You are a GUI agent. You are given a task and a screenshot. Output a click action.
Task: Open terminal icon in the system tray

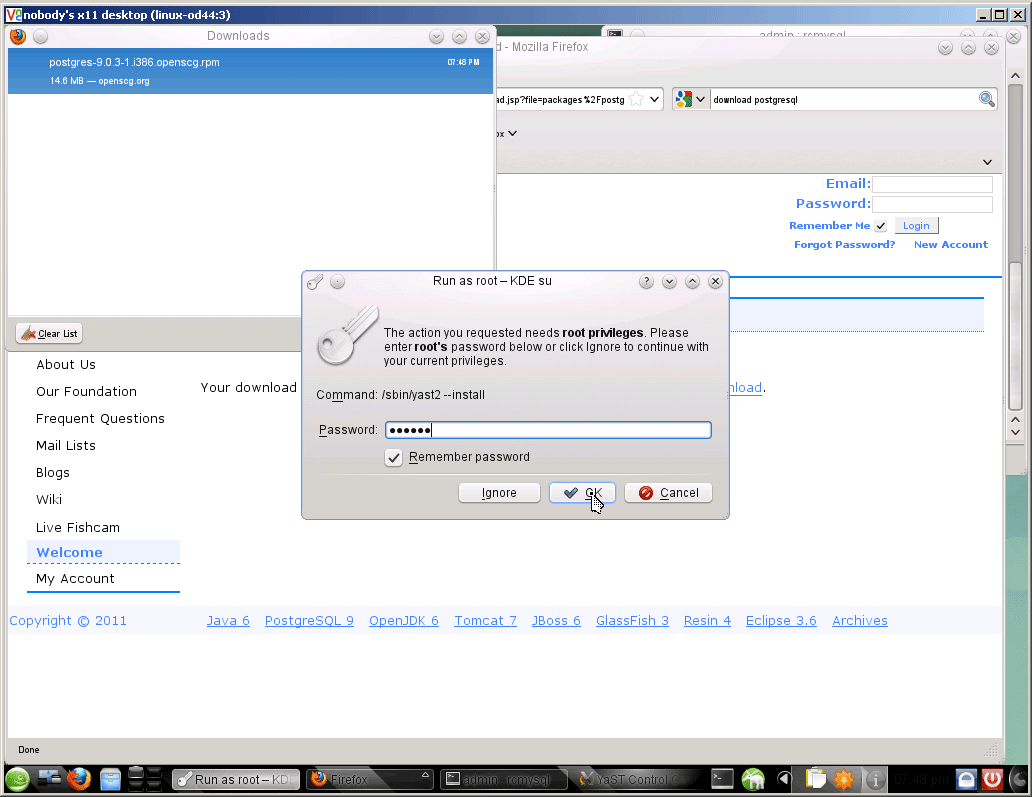[722, 779]
